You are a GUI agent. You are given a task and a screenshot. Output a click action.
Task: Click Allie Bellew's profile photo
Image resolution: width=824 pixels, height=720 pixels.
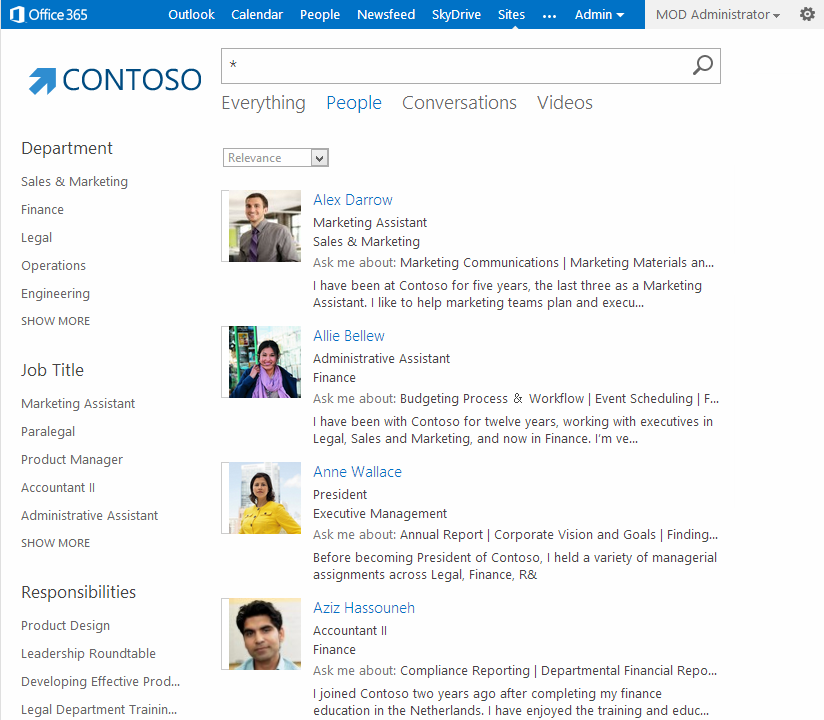click(x=265, y=362)
